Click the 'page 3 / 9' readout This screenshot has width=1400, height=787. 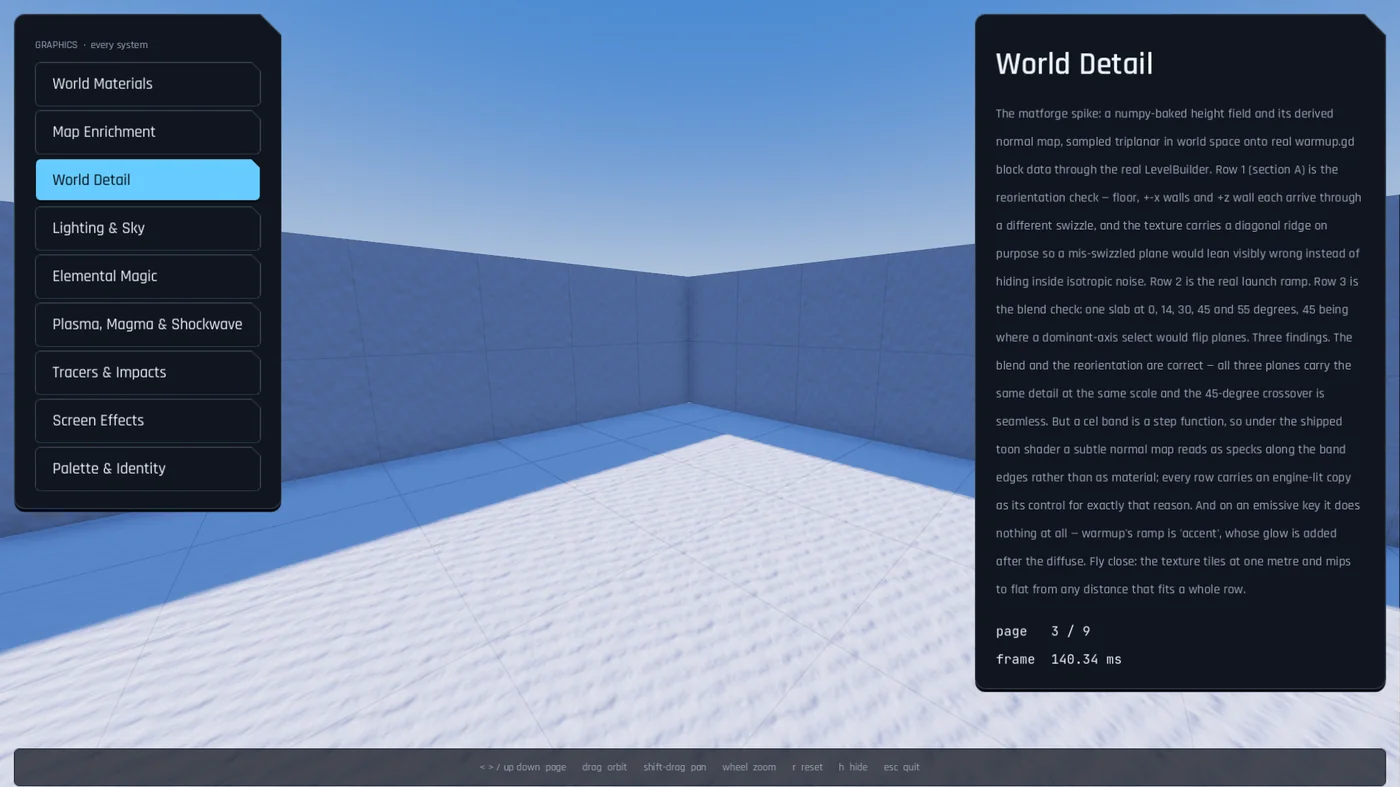(x=1043, y=631)
